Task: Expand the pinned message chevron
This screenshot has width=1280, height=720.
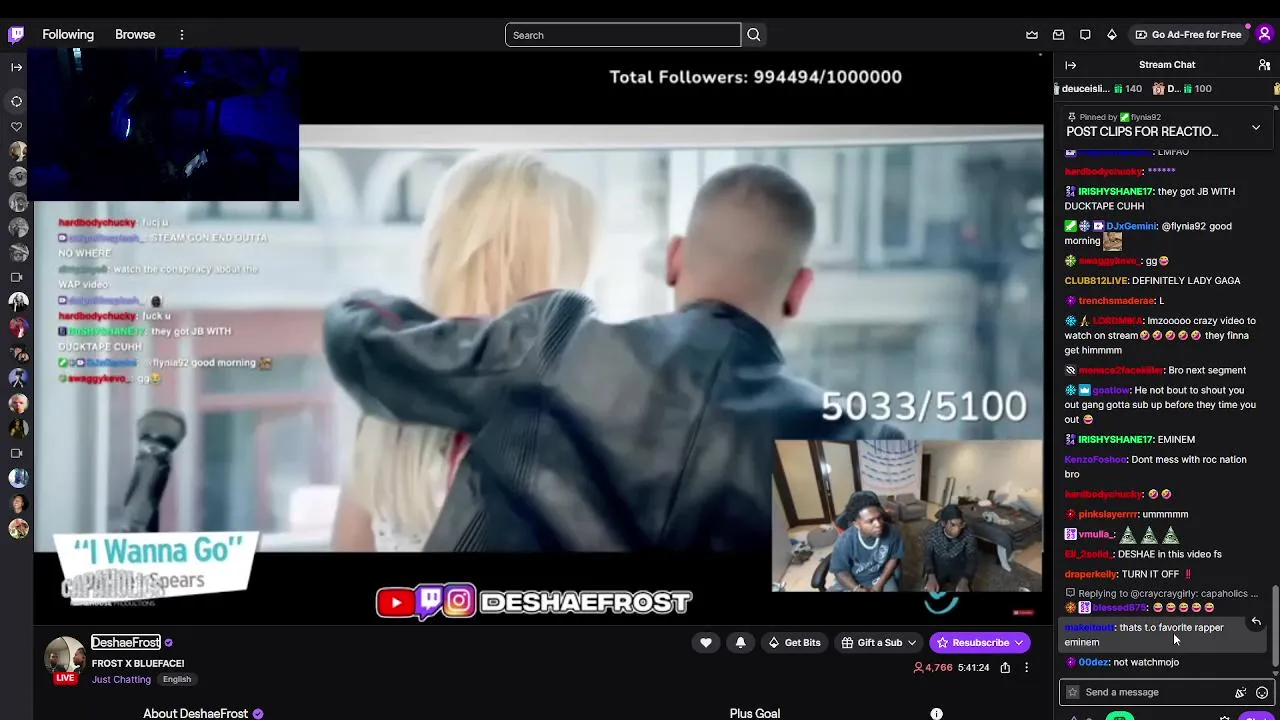Action: [x=1256, y=127]
